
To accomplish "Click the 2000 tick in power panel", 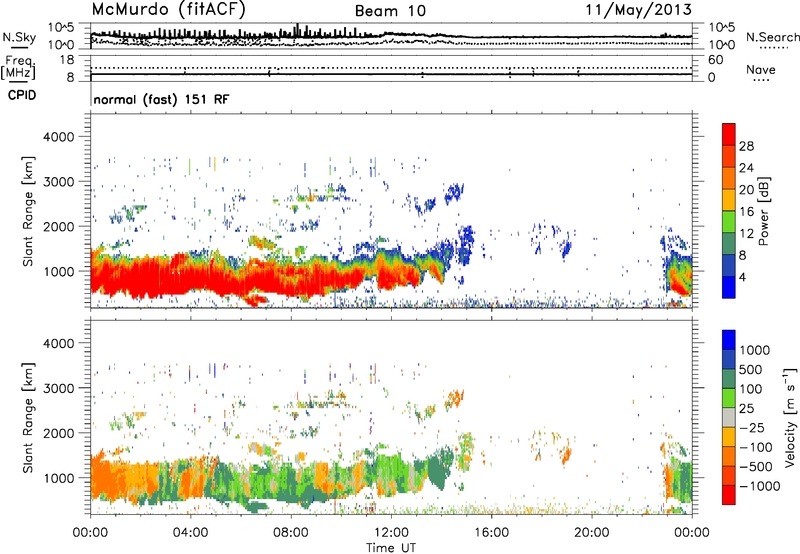I will click(x=58, y=226).
